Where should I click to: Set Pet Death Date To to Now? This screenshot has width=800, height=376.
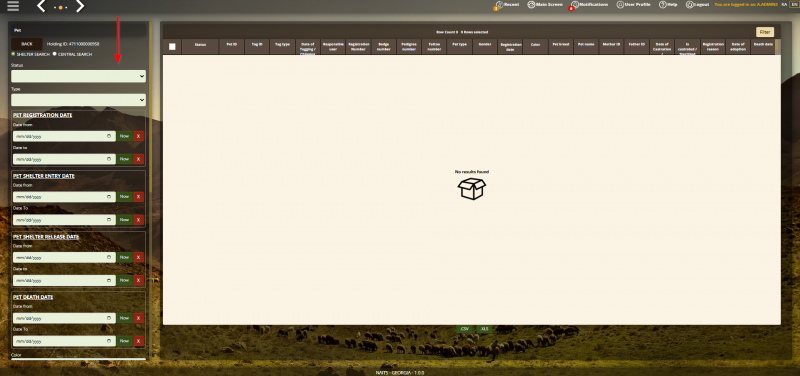124,341
